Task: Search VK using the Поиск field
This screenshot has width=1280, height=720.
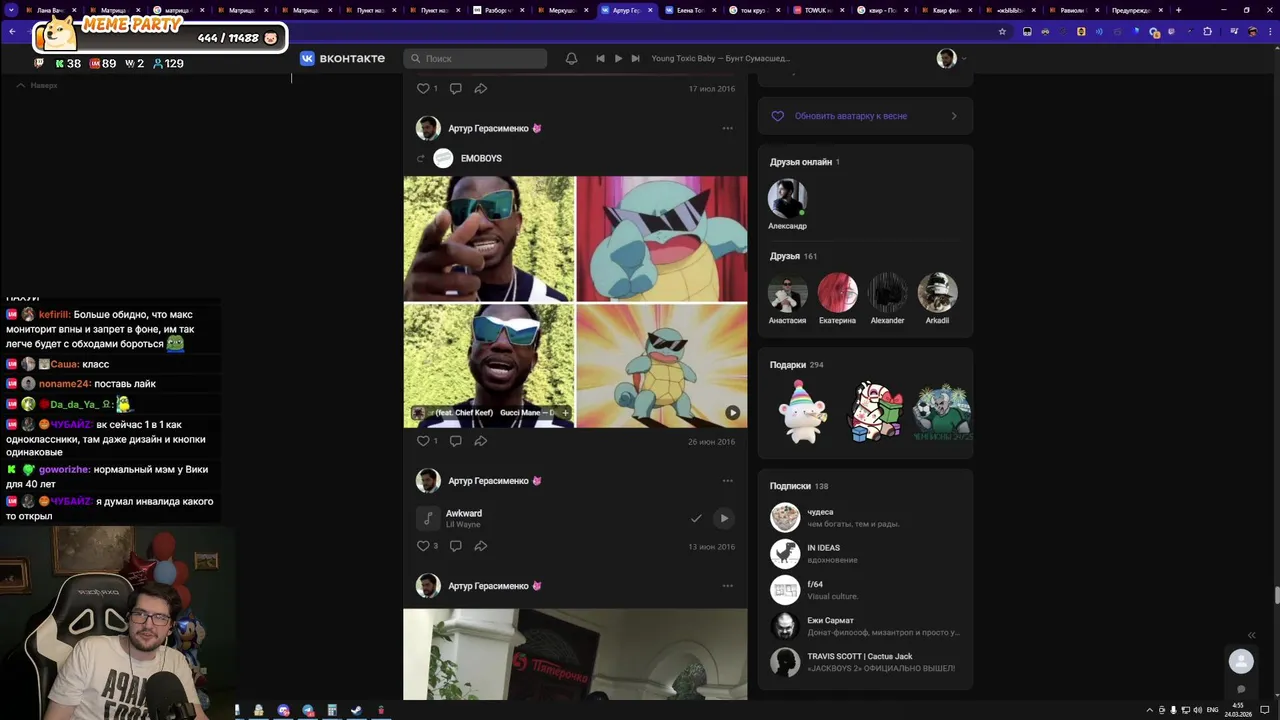Action: pos(475,58)
